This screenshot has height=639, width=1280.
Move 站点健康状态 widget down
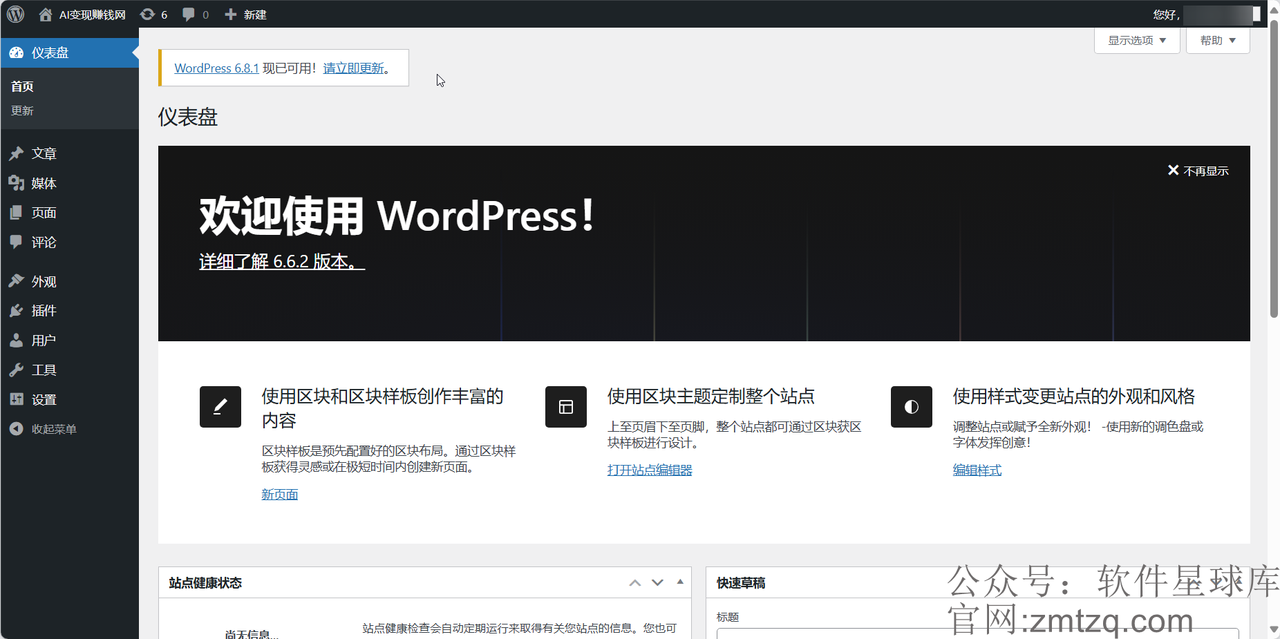point(657,582)
